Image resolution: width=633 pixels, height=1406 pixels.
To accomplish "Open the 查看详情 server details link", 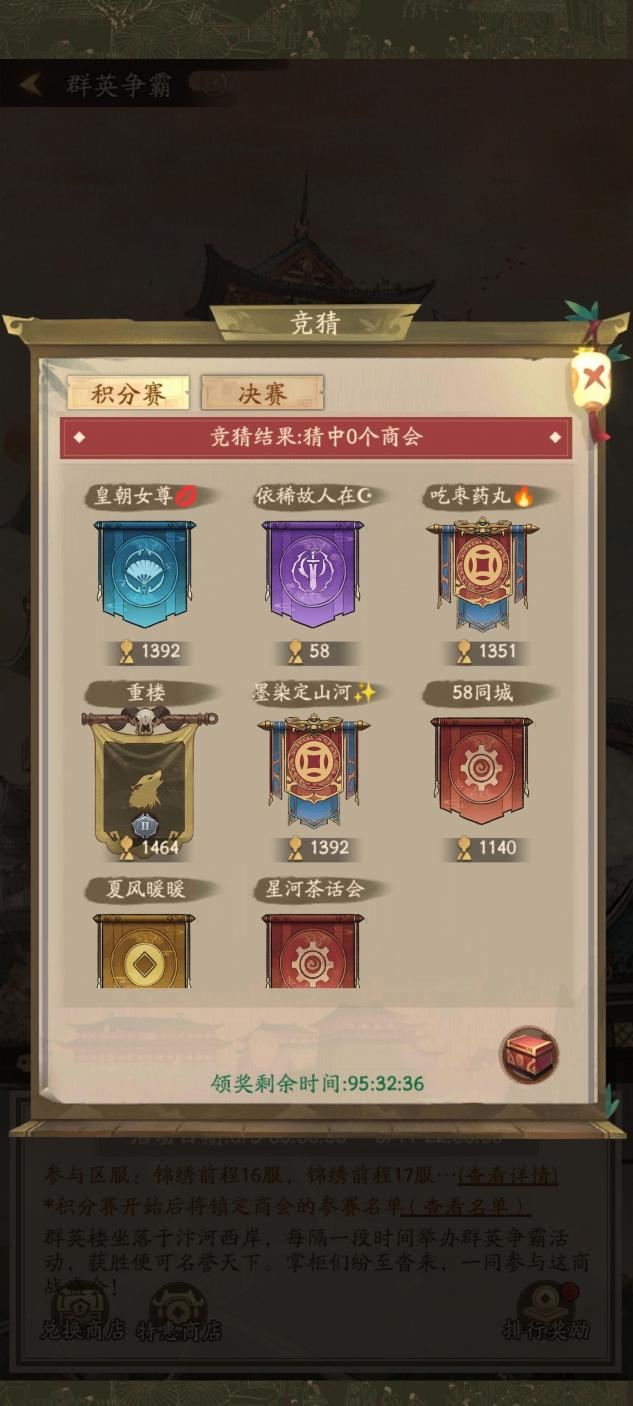I will [508, 1176].
